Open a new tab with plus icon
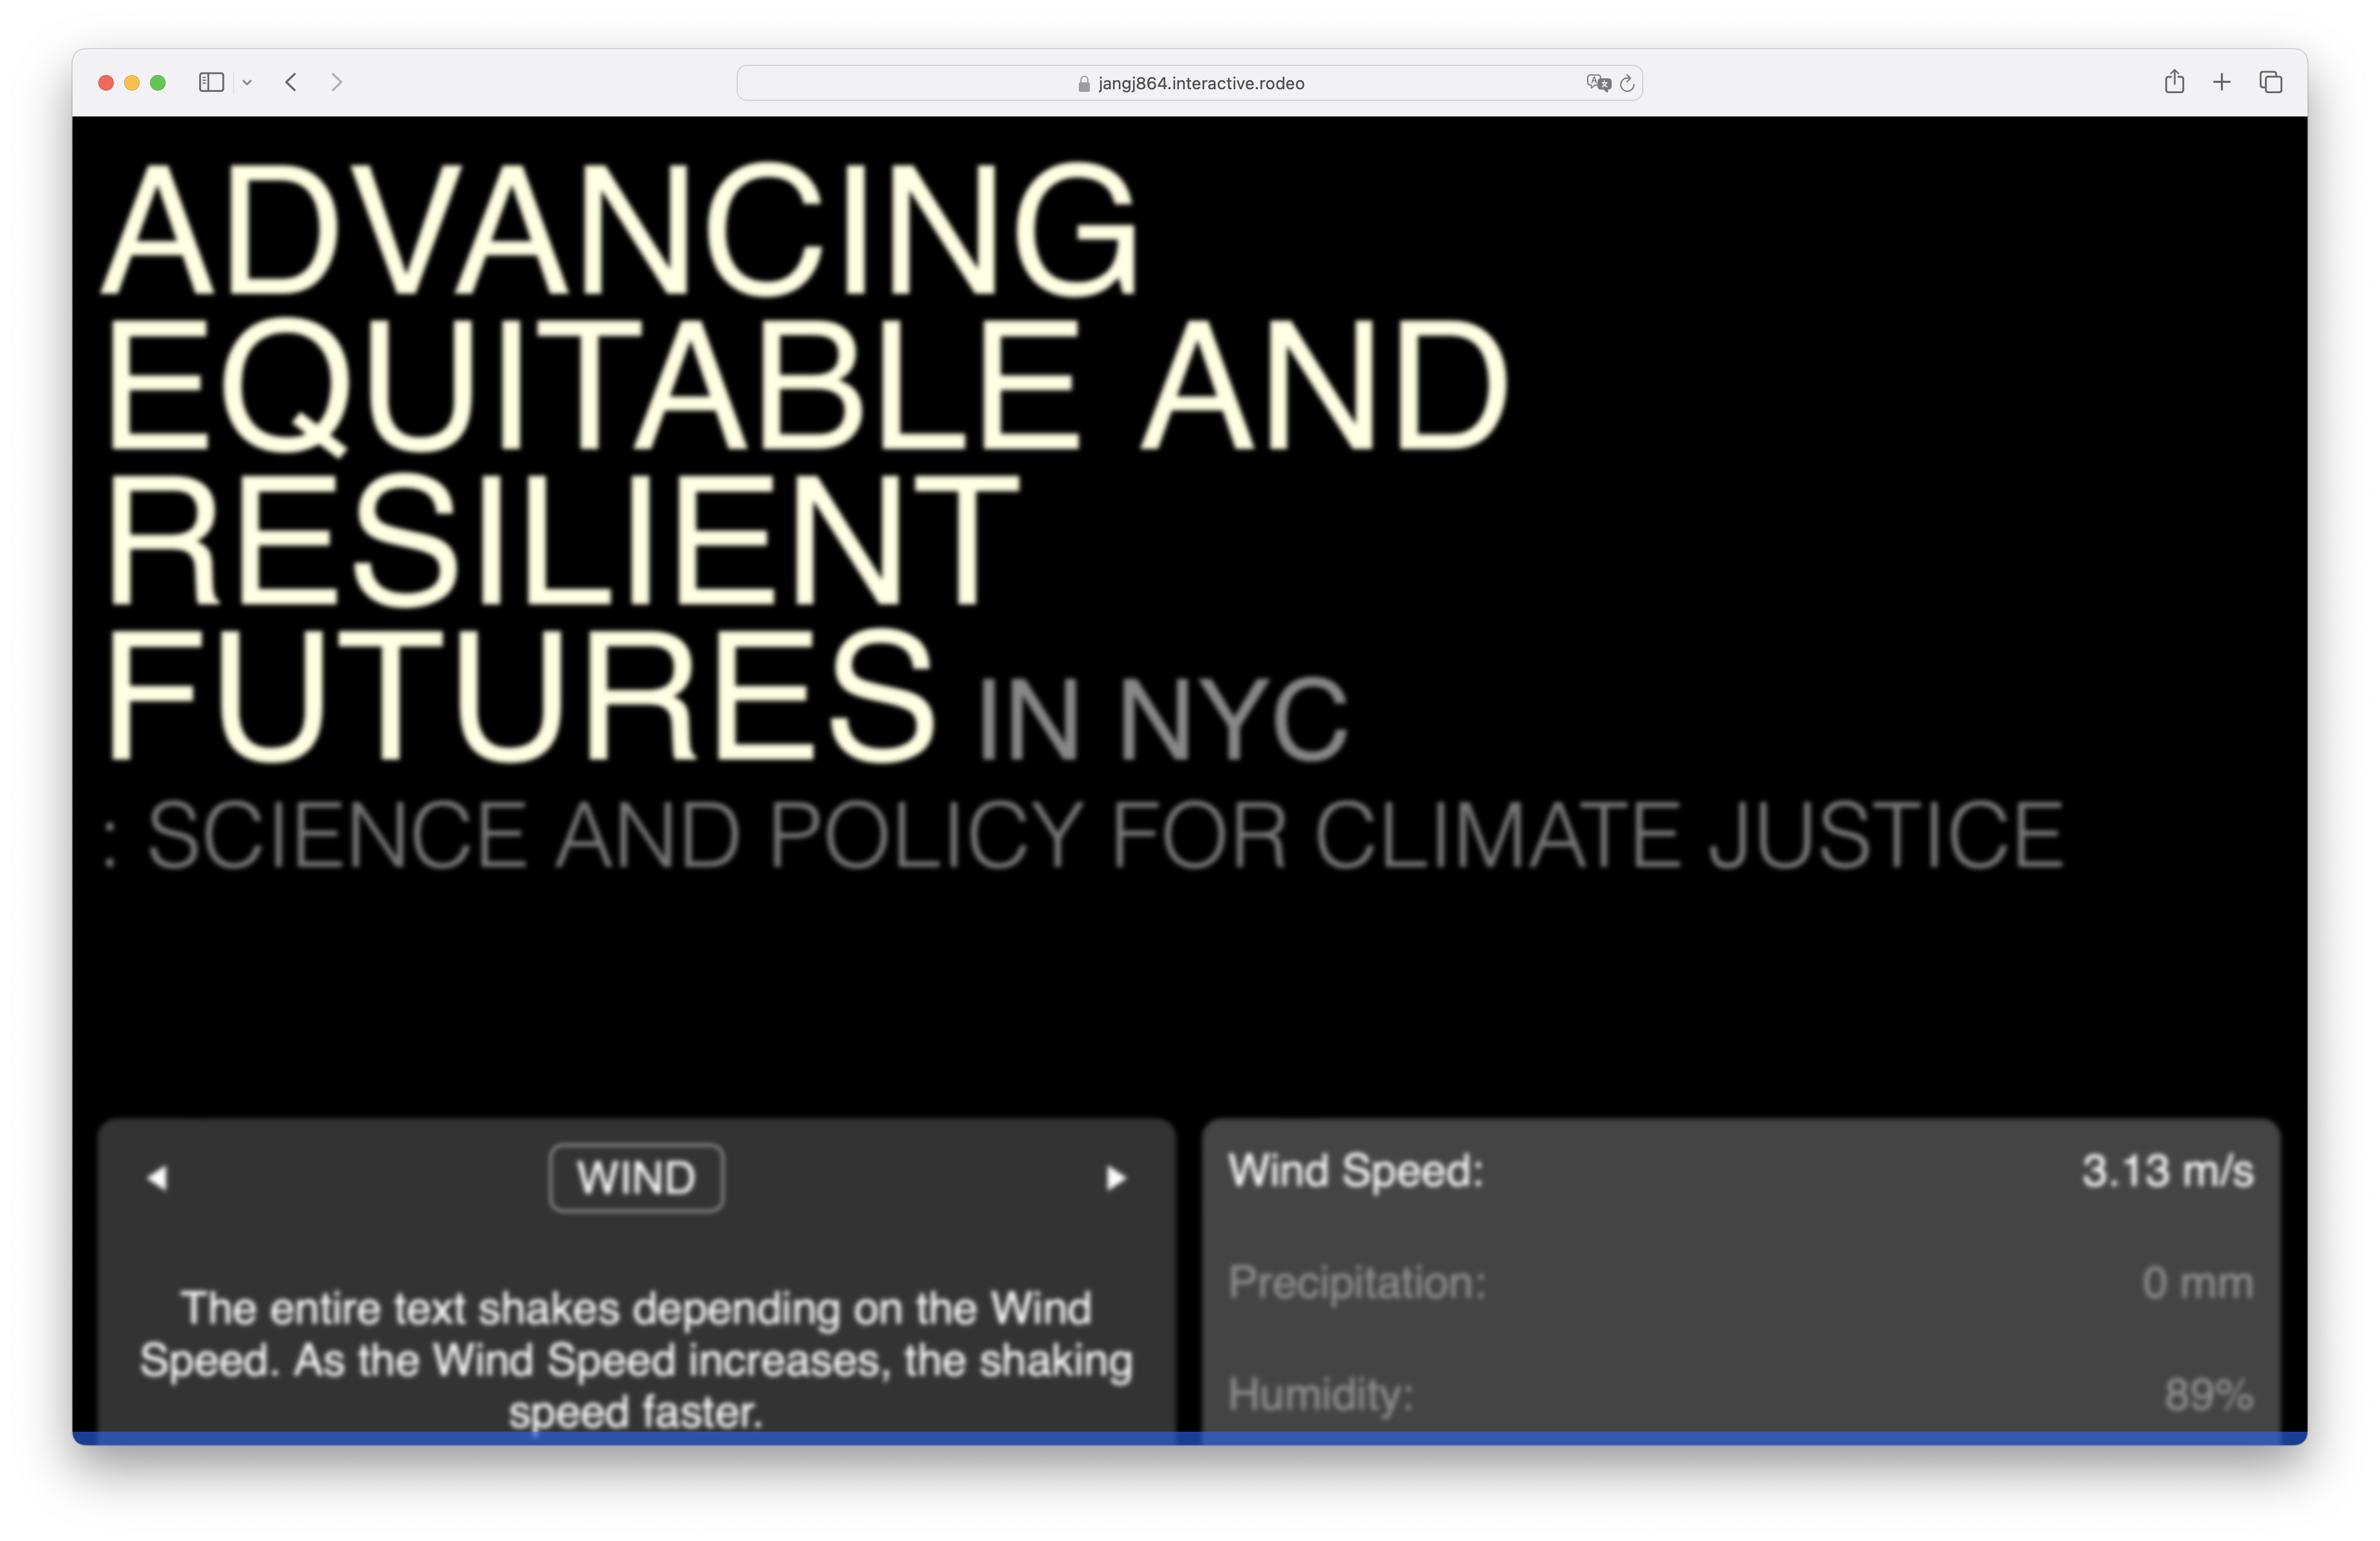2380x1541 pixels. pyautogui.click(x=2222, y=82)
